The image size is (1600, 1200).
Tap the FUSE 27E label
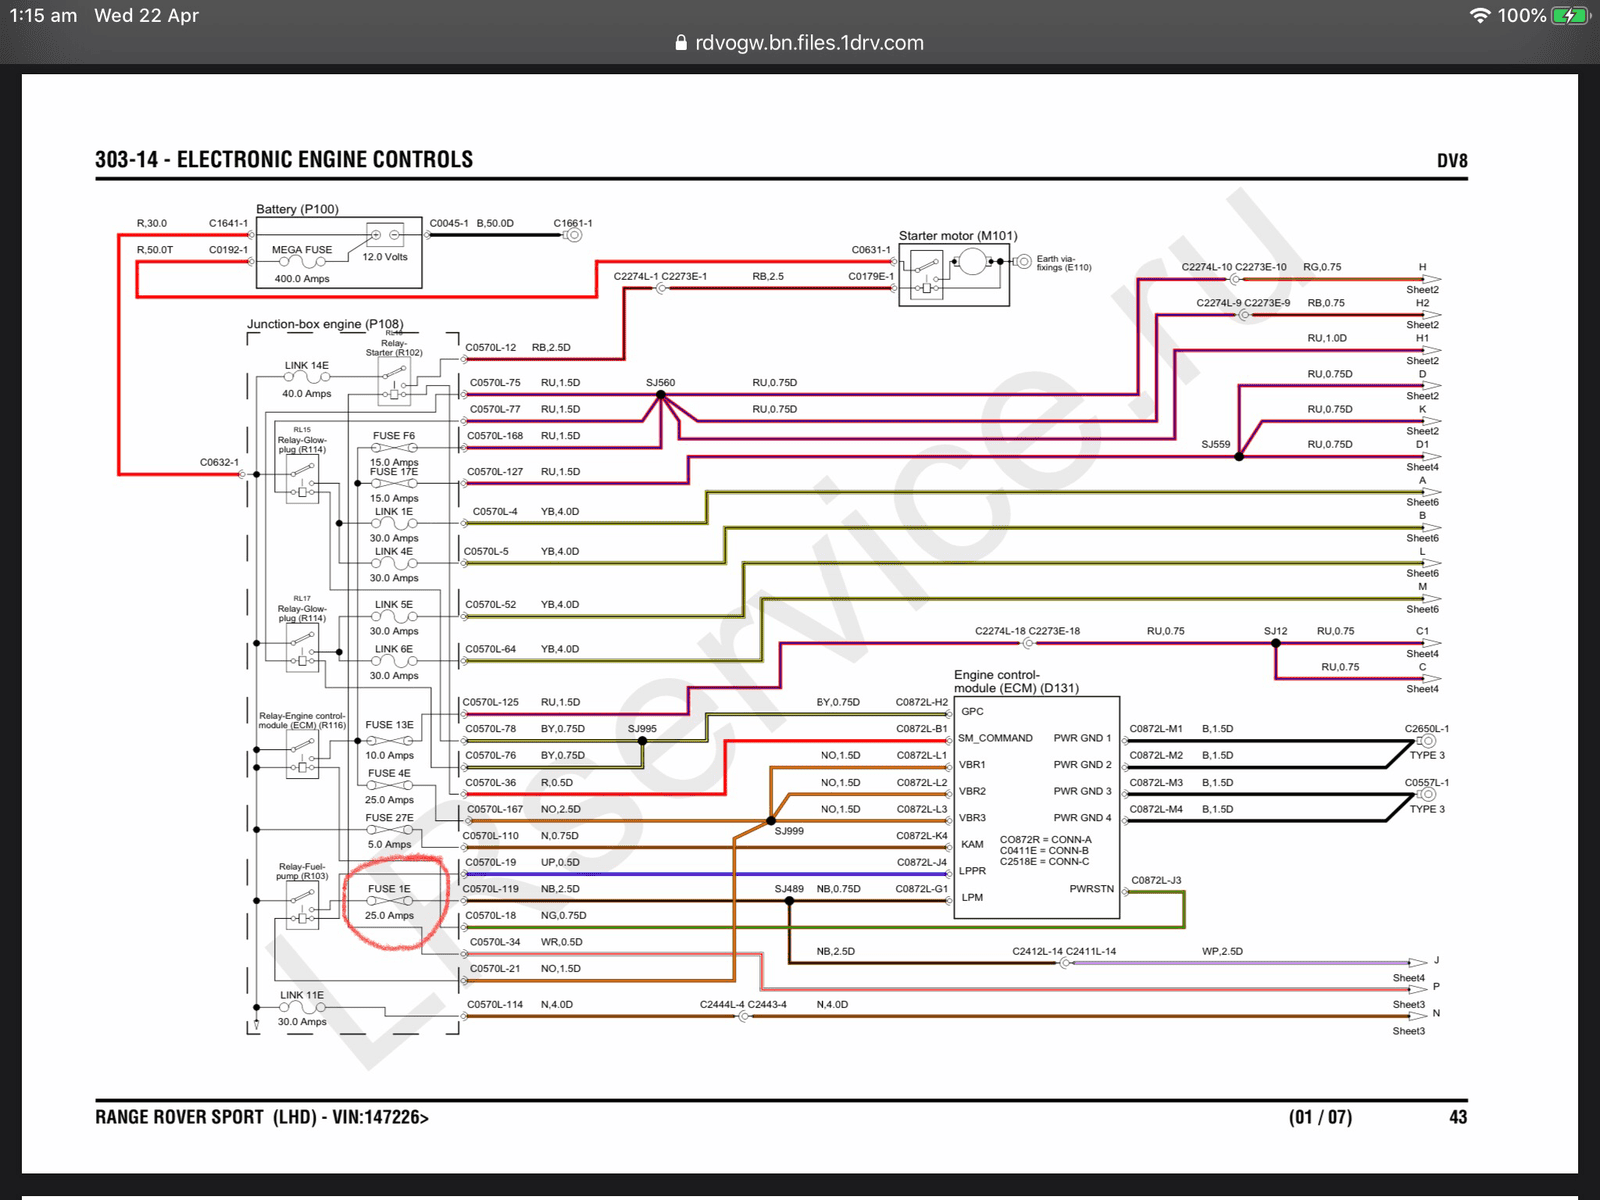(x=389, y=818)
